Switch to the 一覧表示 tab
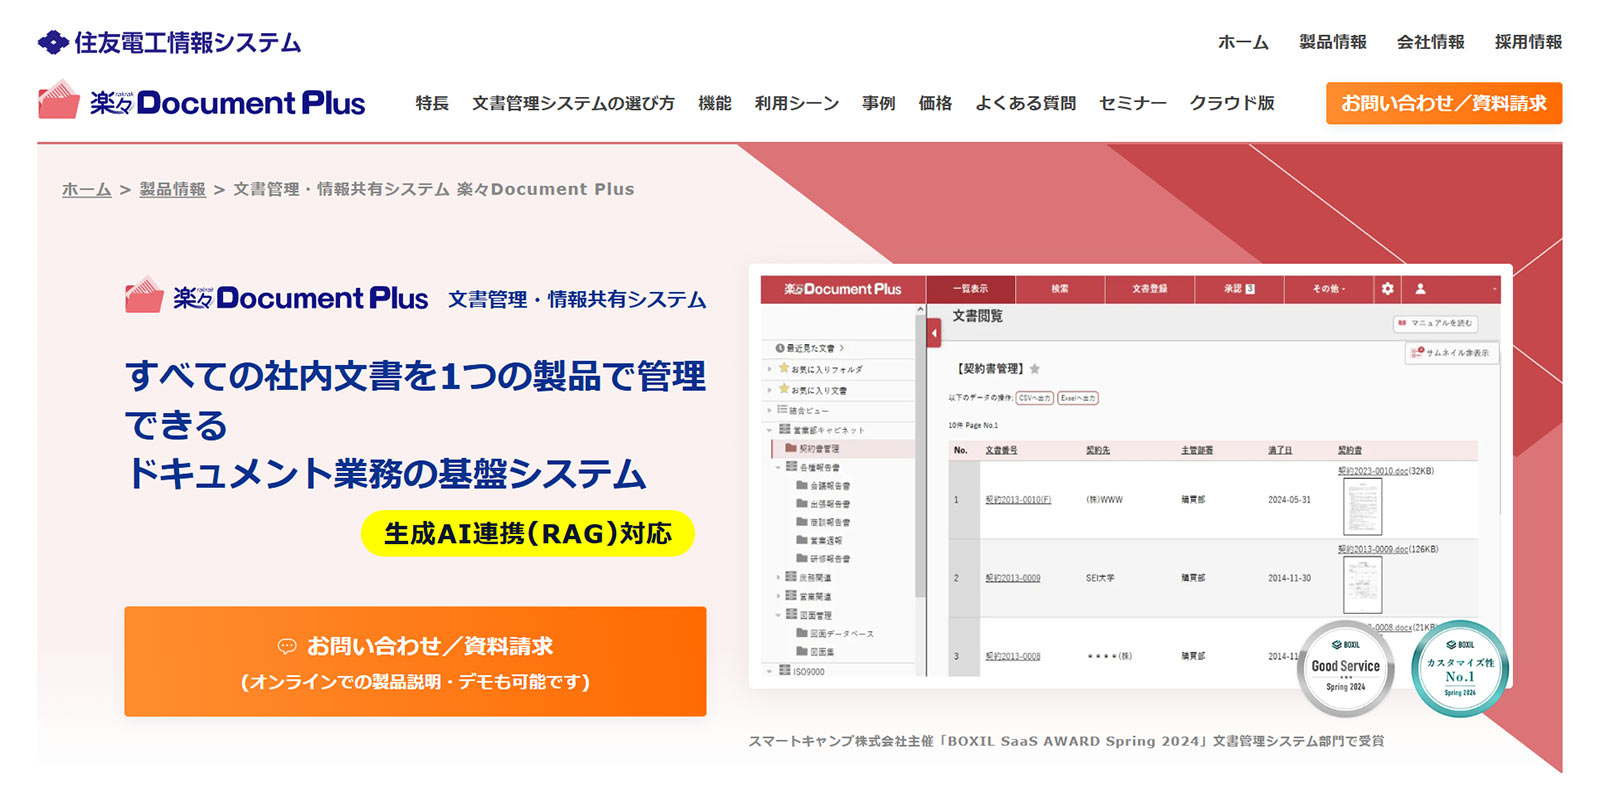Screen dimensions: 1600x789 click(x=970, y=289)
